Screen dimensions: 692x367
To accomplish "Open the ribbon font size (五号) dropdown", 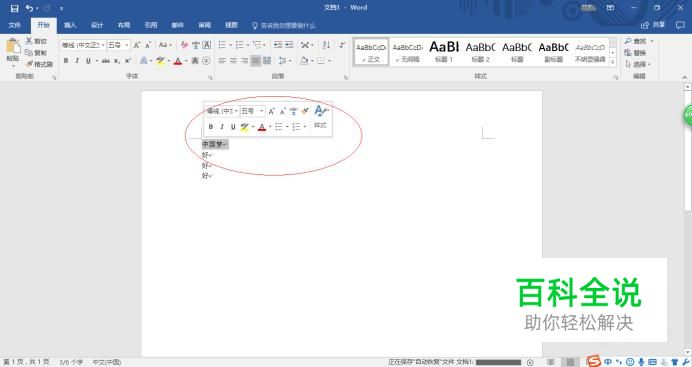I will point(127,45).
